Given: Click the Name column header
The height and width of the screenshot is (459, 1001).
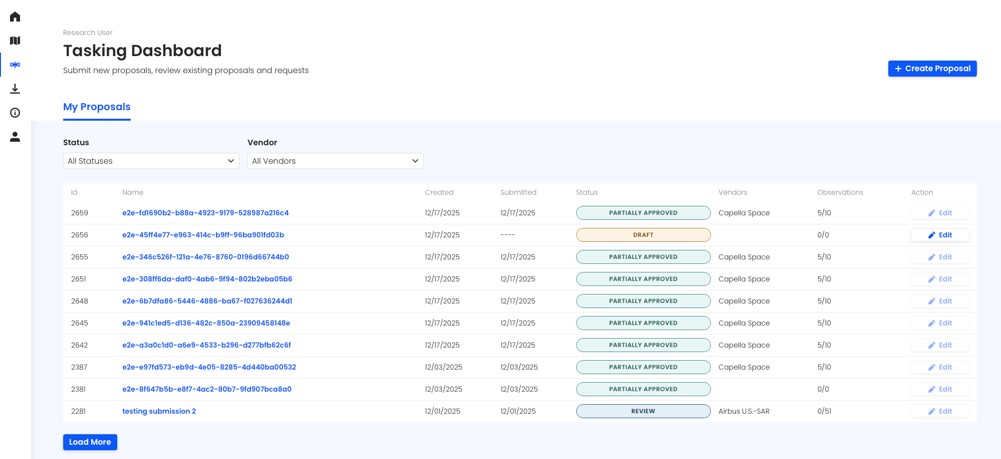Looking at the screenshot, I should [x=133, y=192].
